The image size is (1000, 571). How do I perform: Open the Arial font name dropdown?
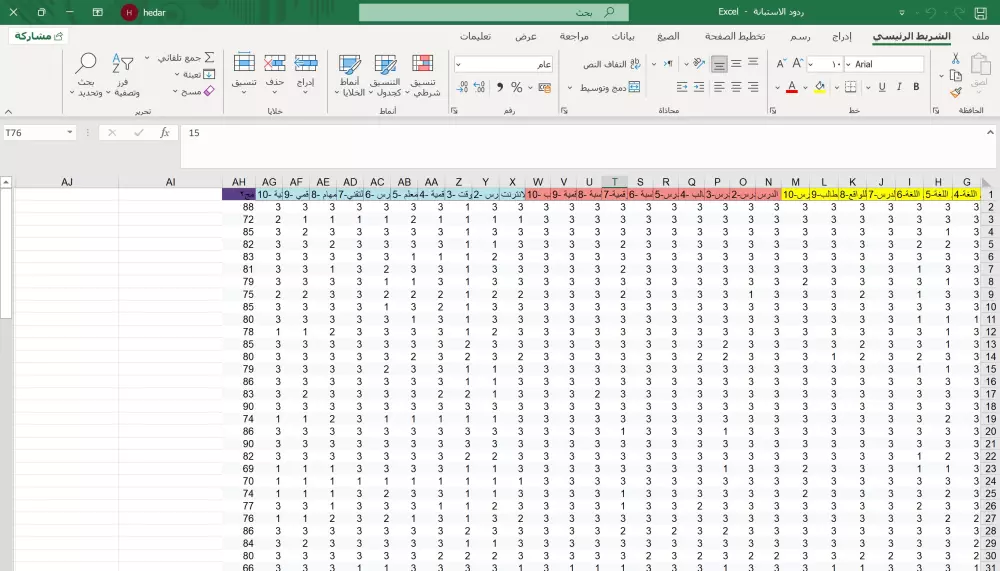click(848, 64)
